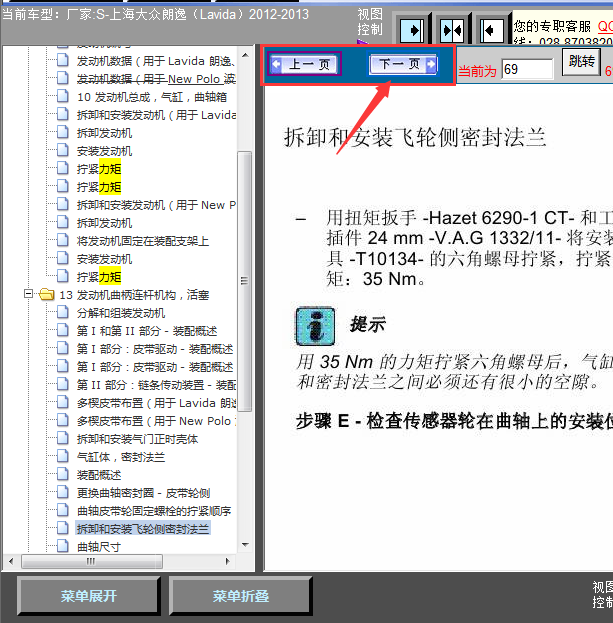
Task: Click the tree horizontal scrollbar left arrow
Action: click(11, 561)
